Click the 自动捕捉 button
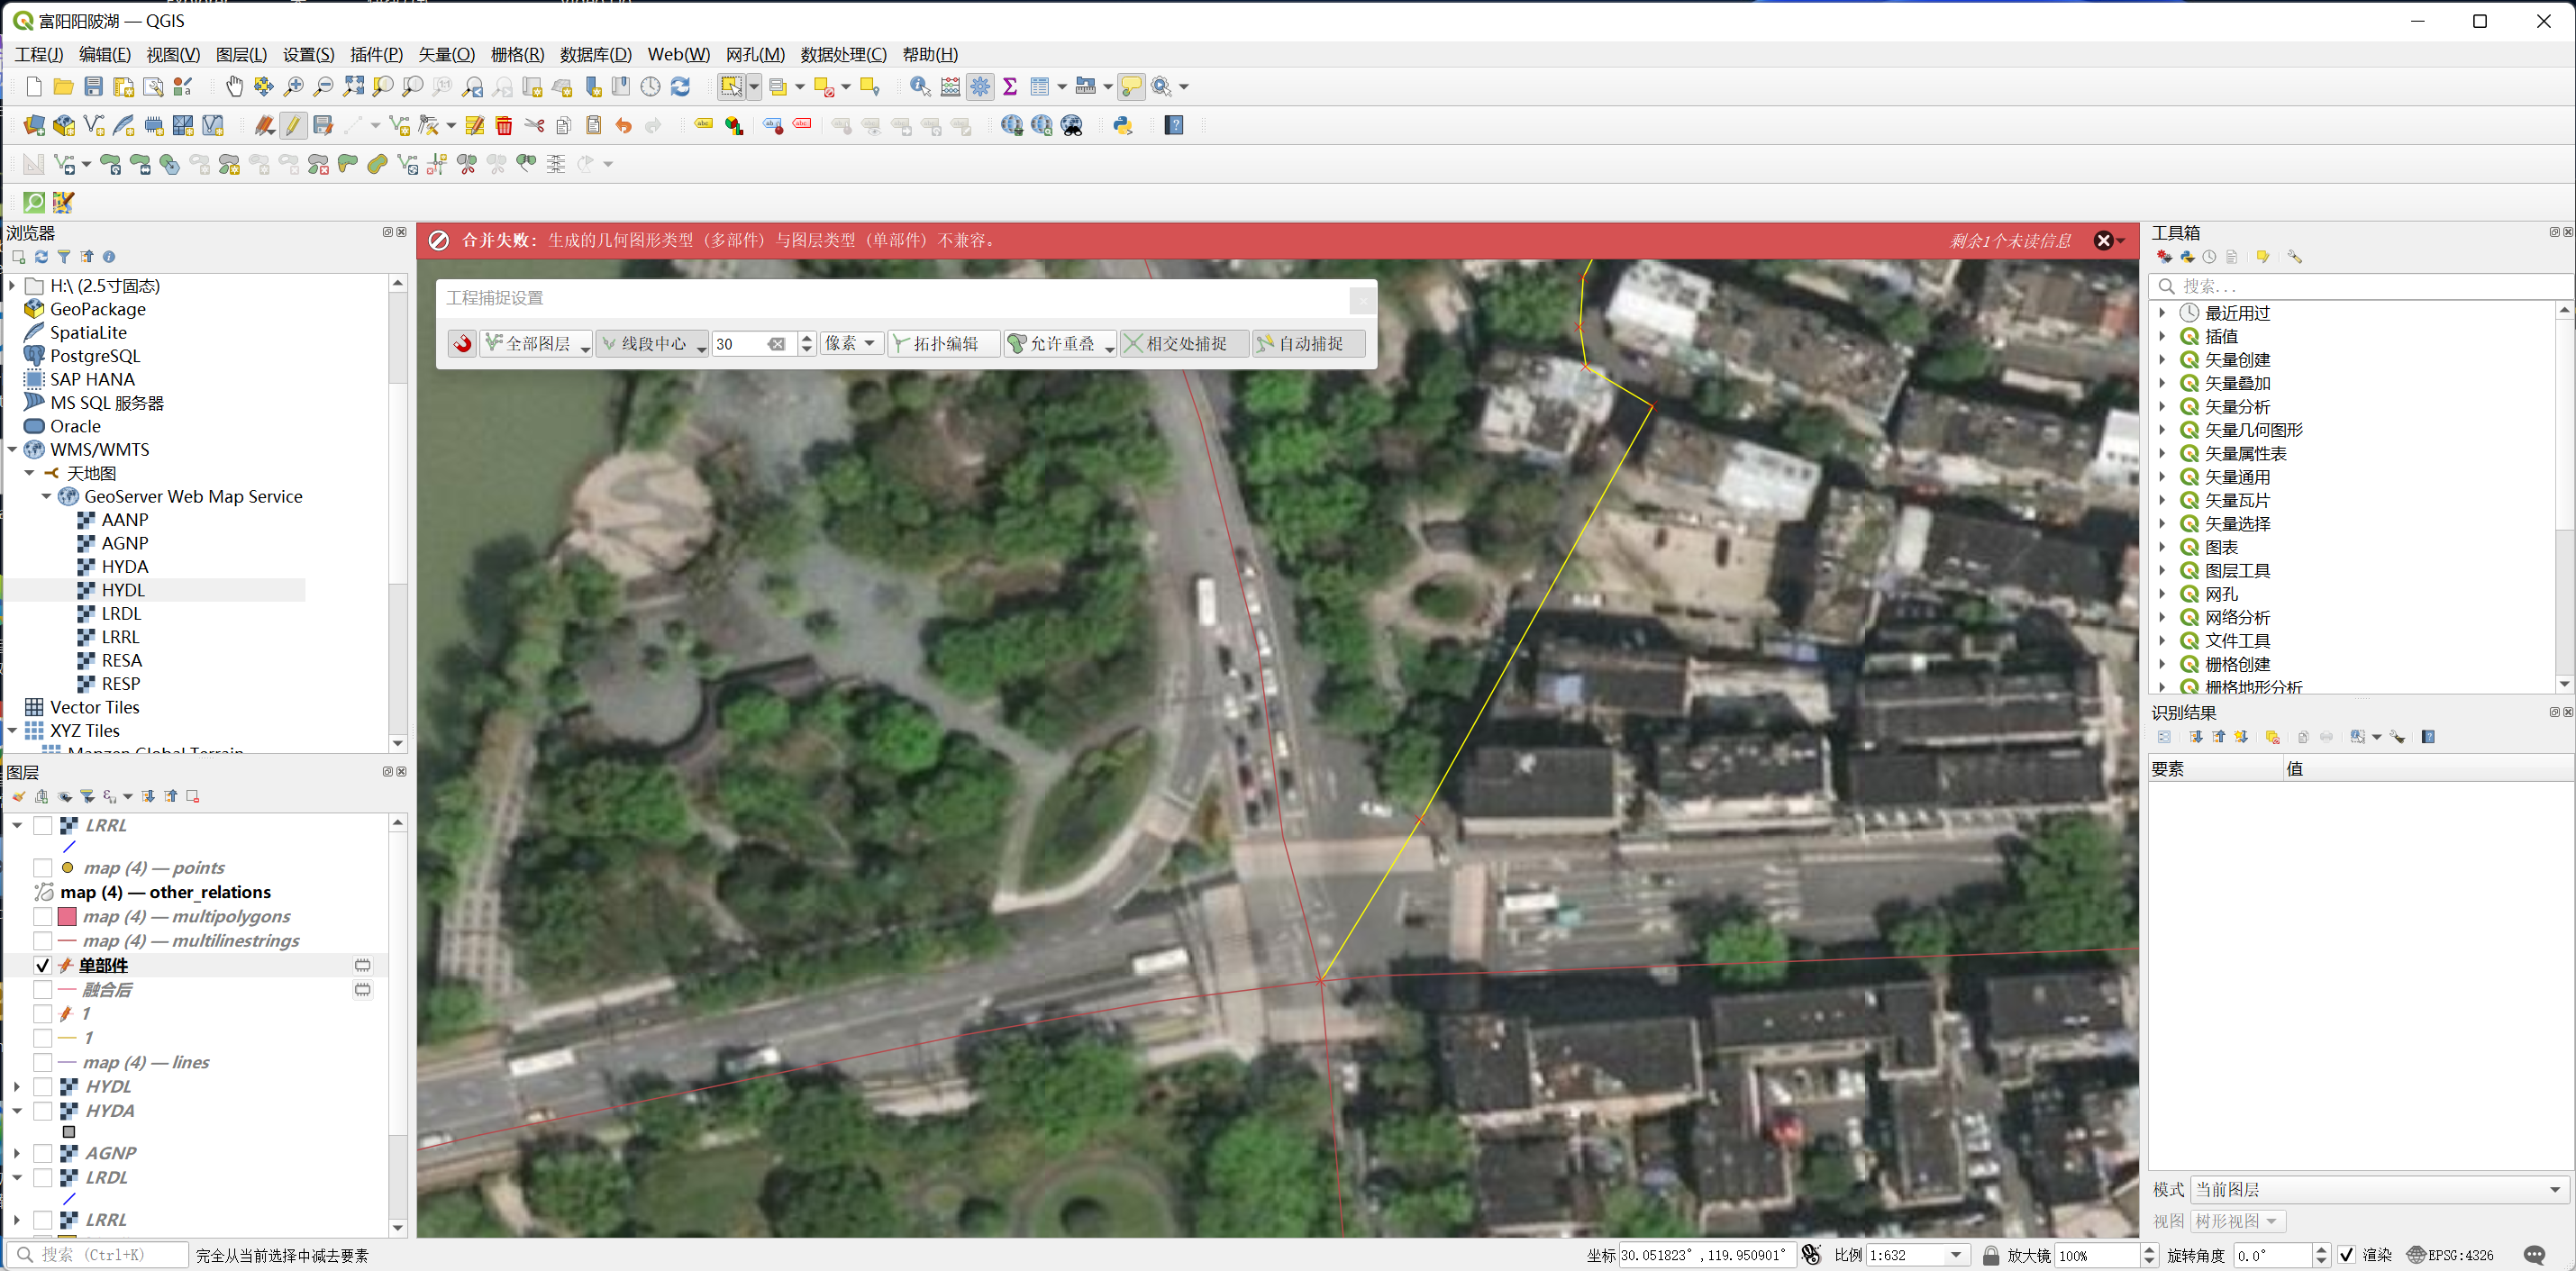 (1309, 344)
